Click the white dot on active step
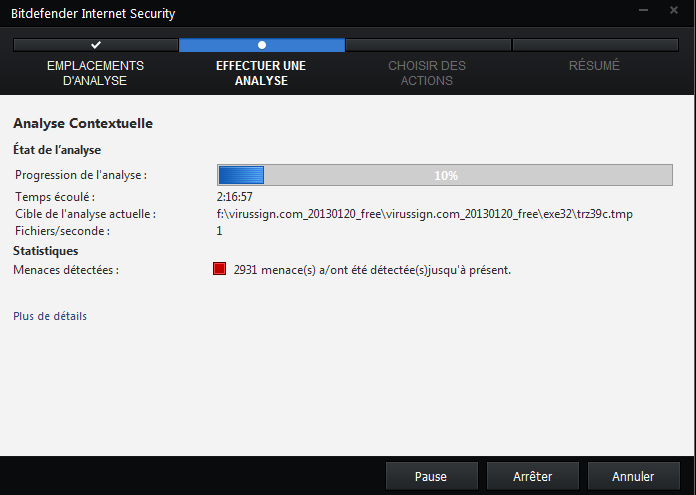Viewport: 696px width, 495px height. (262, 45)
